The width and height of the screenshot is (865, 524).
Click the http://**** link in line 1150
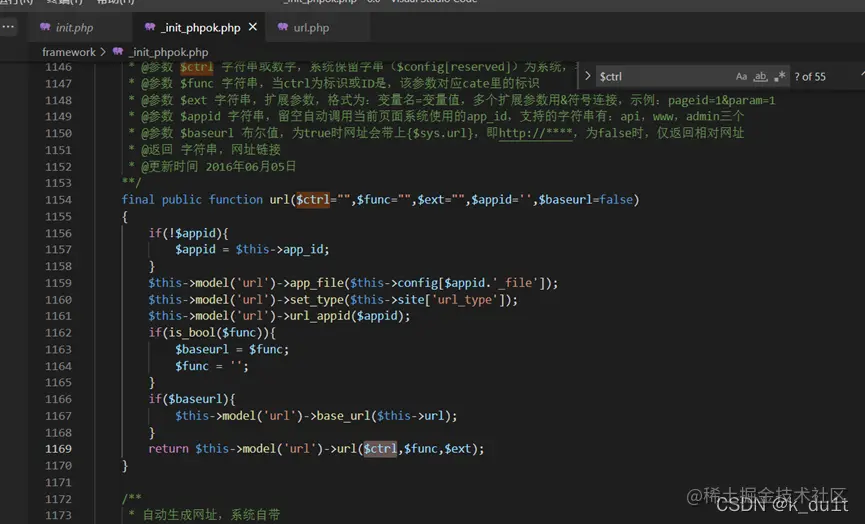pyautogui.click(x=536, y=133)
